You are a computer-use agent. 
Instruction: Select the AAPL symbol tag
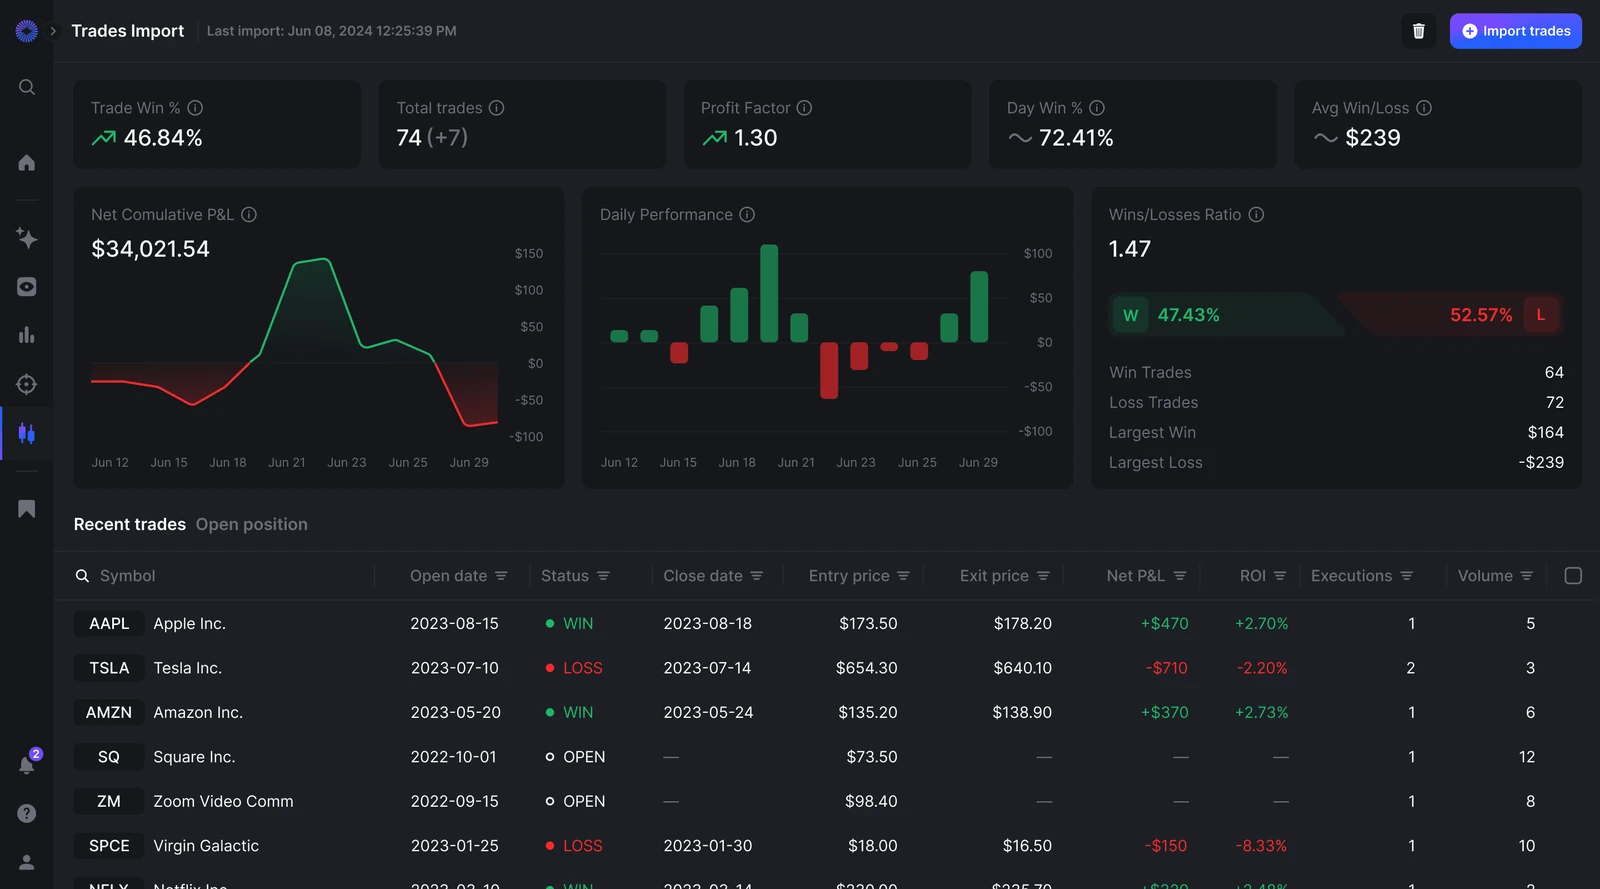109,624
